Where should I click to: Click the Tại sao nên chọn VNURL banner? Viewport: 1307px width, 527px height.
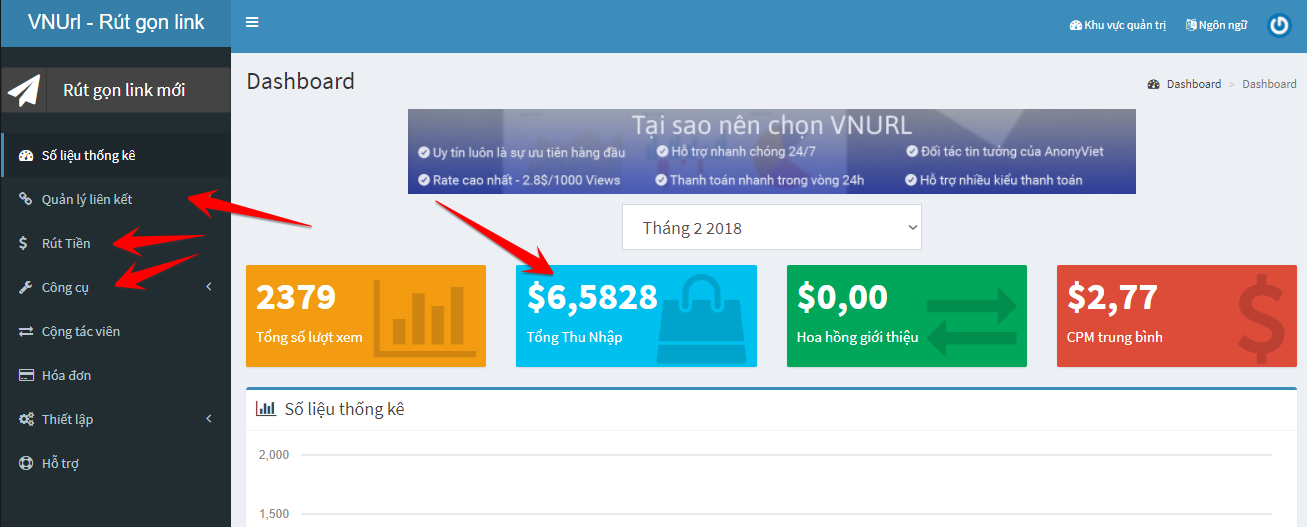771,151
